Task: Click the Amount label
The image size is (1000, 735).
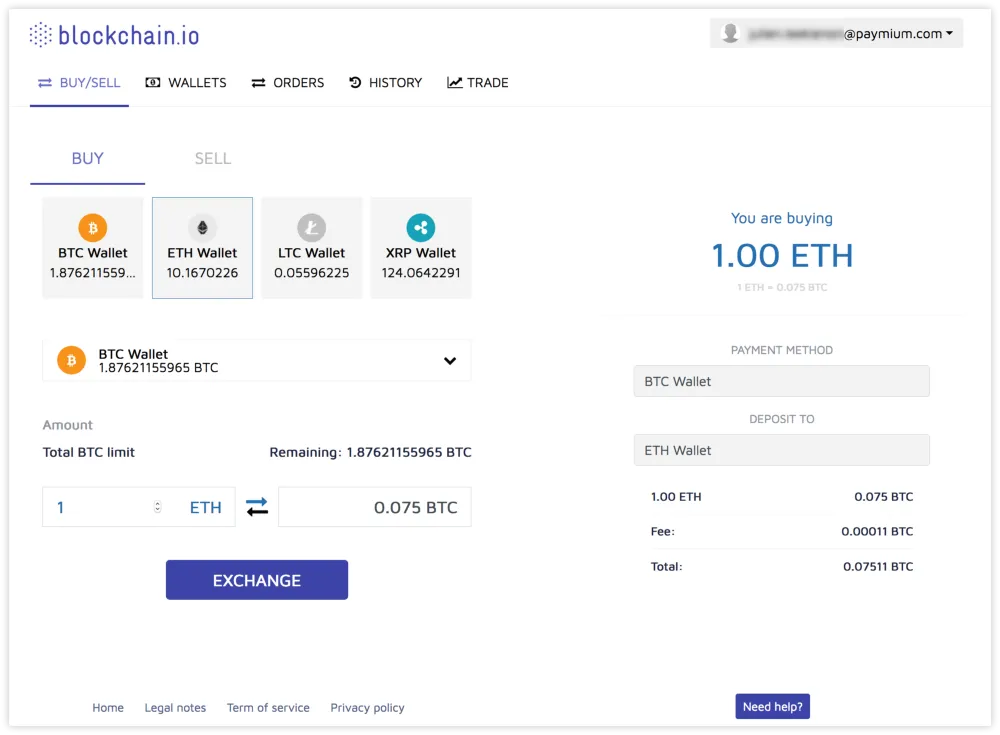Action: [68, 425]
